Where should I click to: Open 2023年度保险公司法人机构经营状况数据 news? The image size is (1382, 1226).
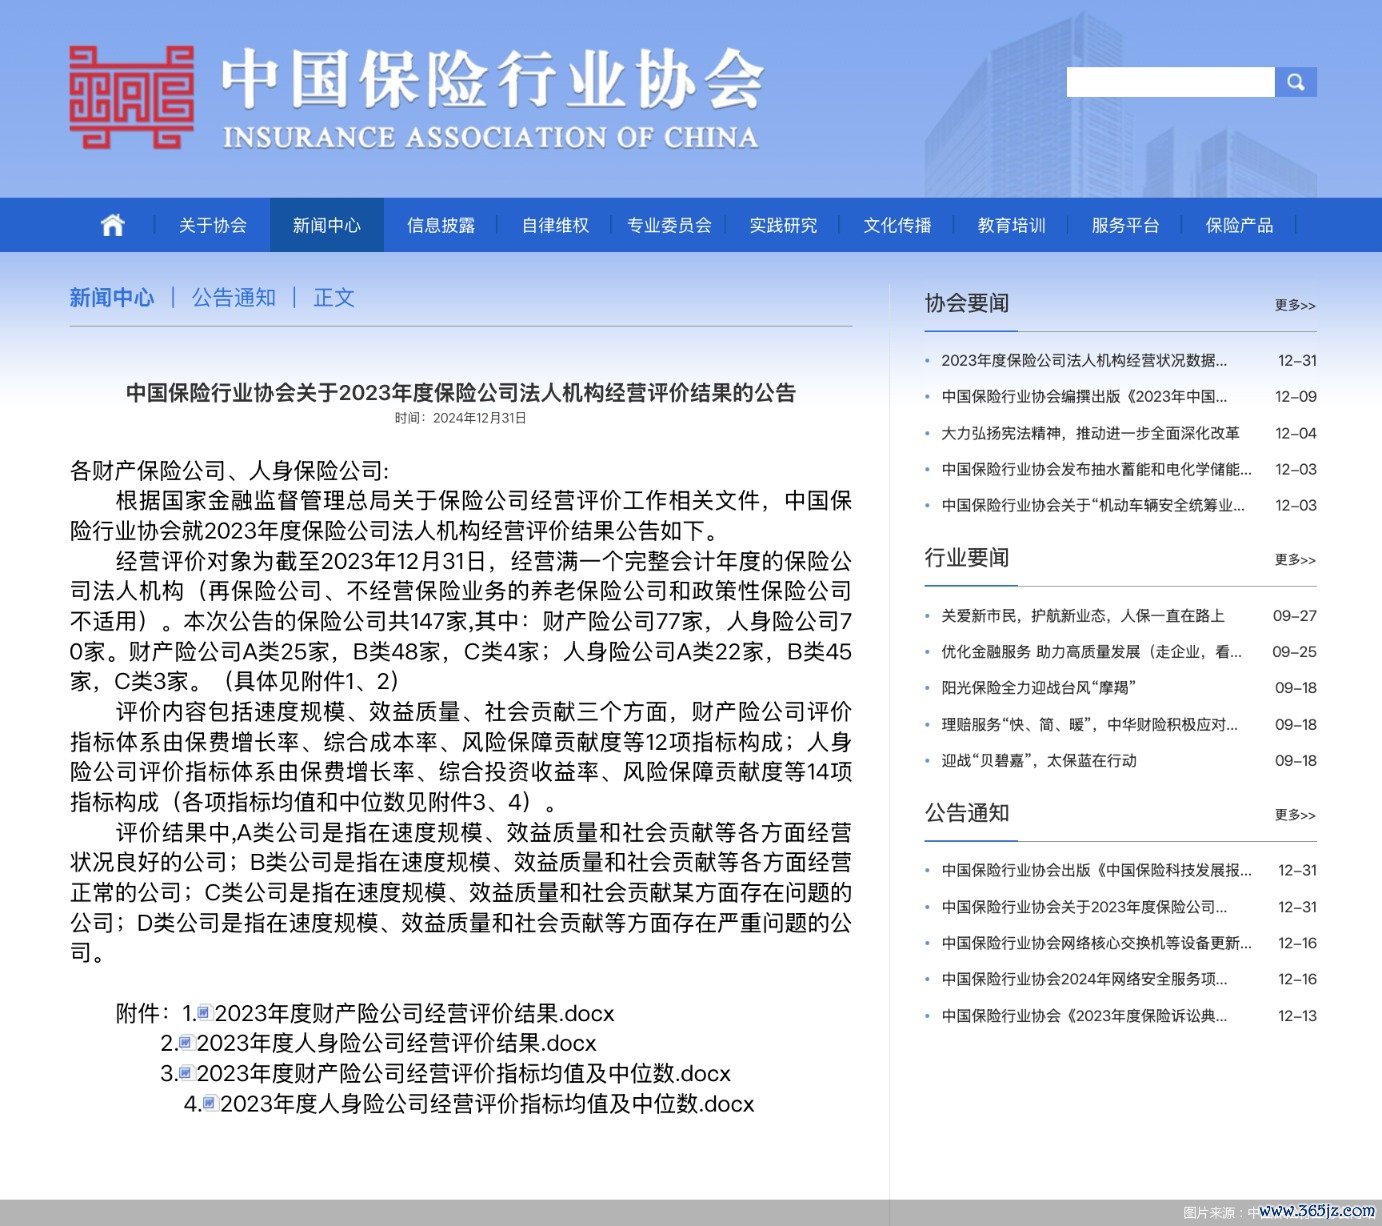click(1084, 360)
